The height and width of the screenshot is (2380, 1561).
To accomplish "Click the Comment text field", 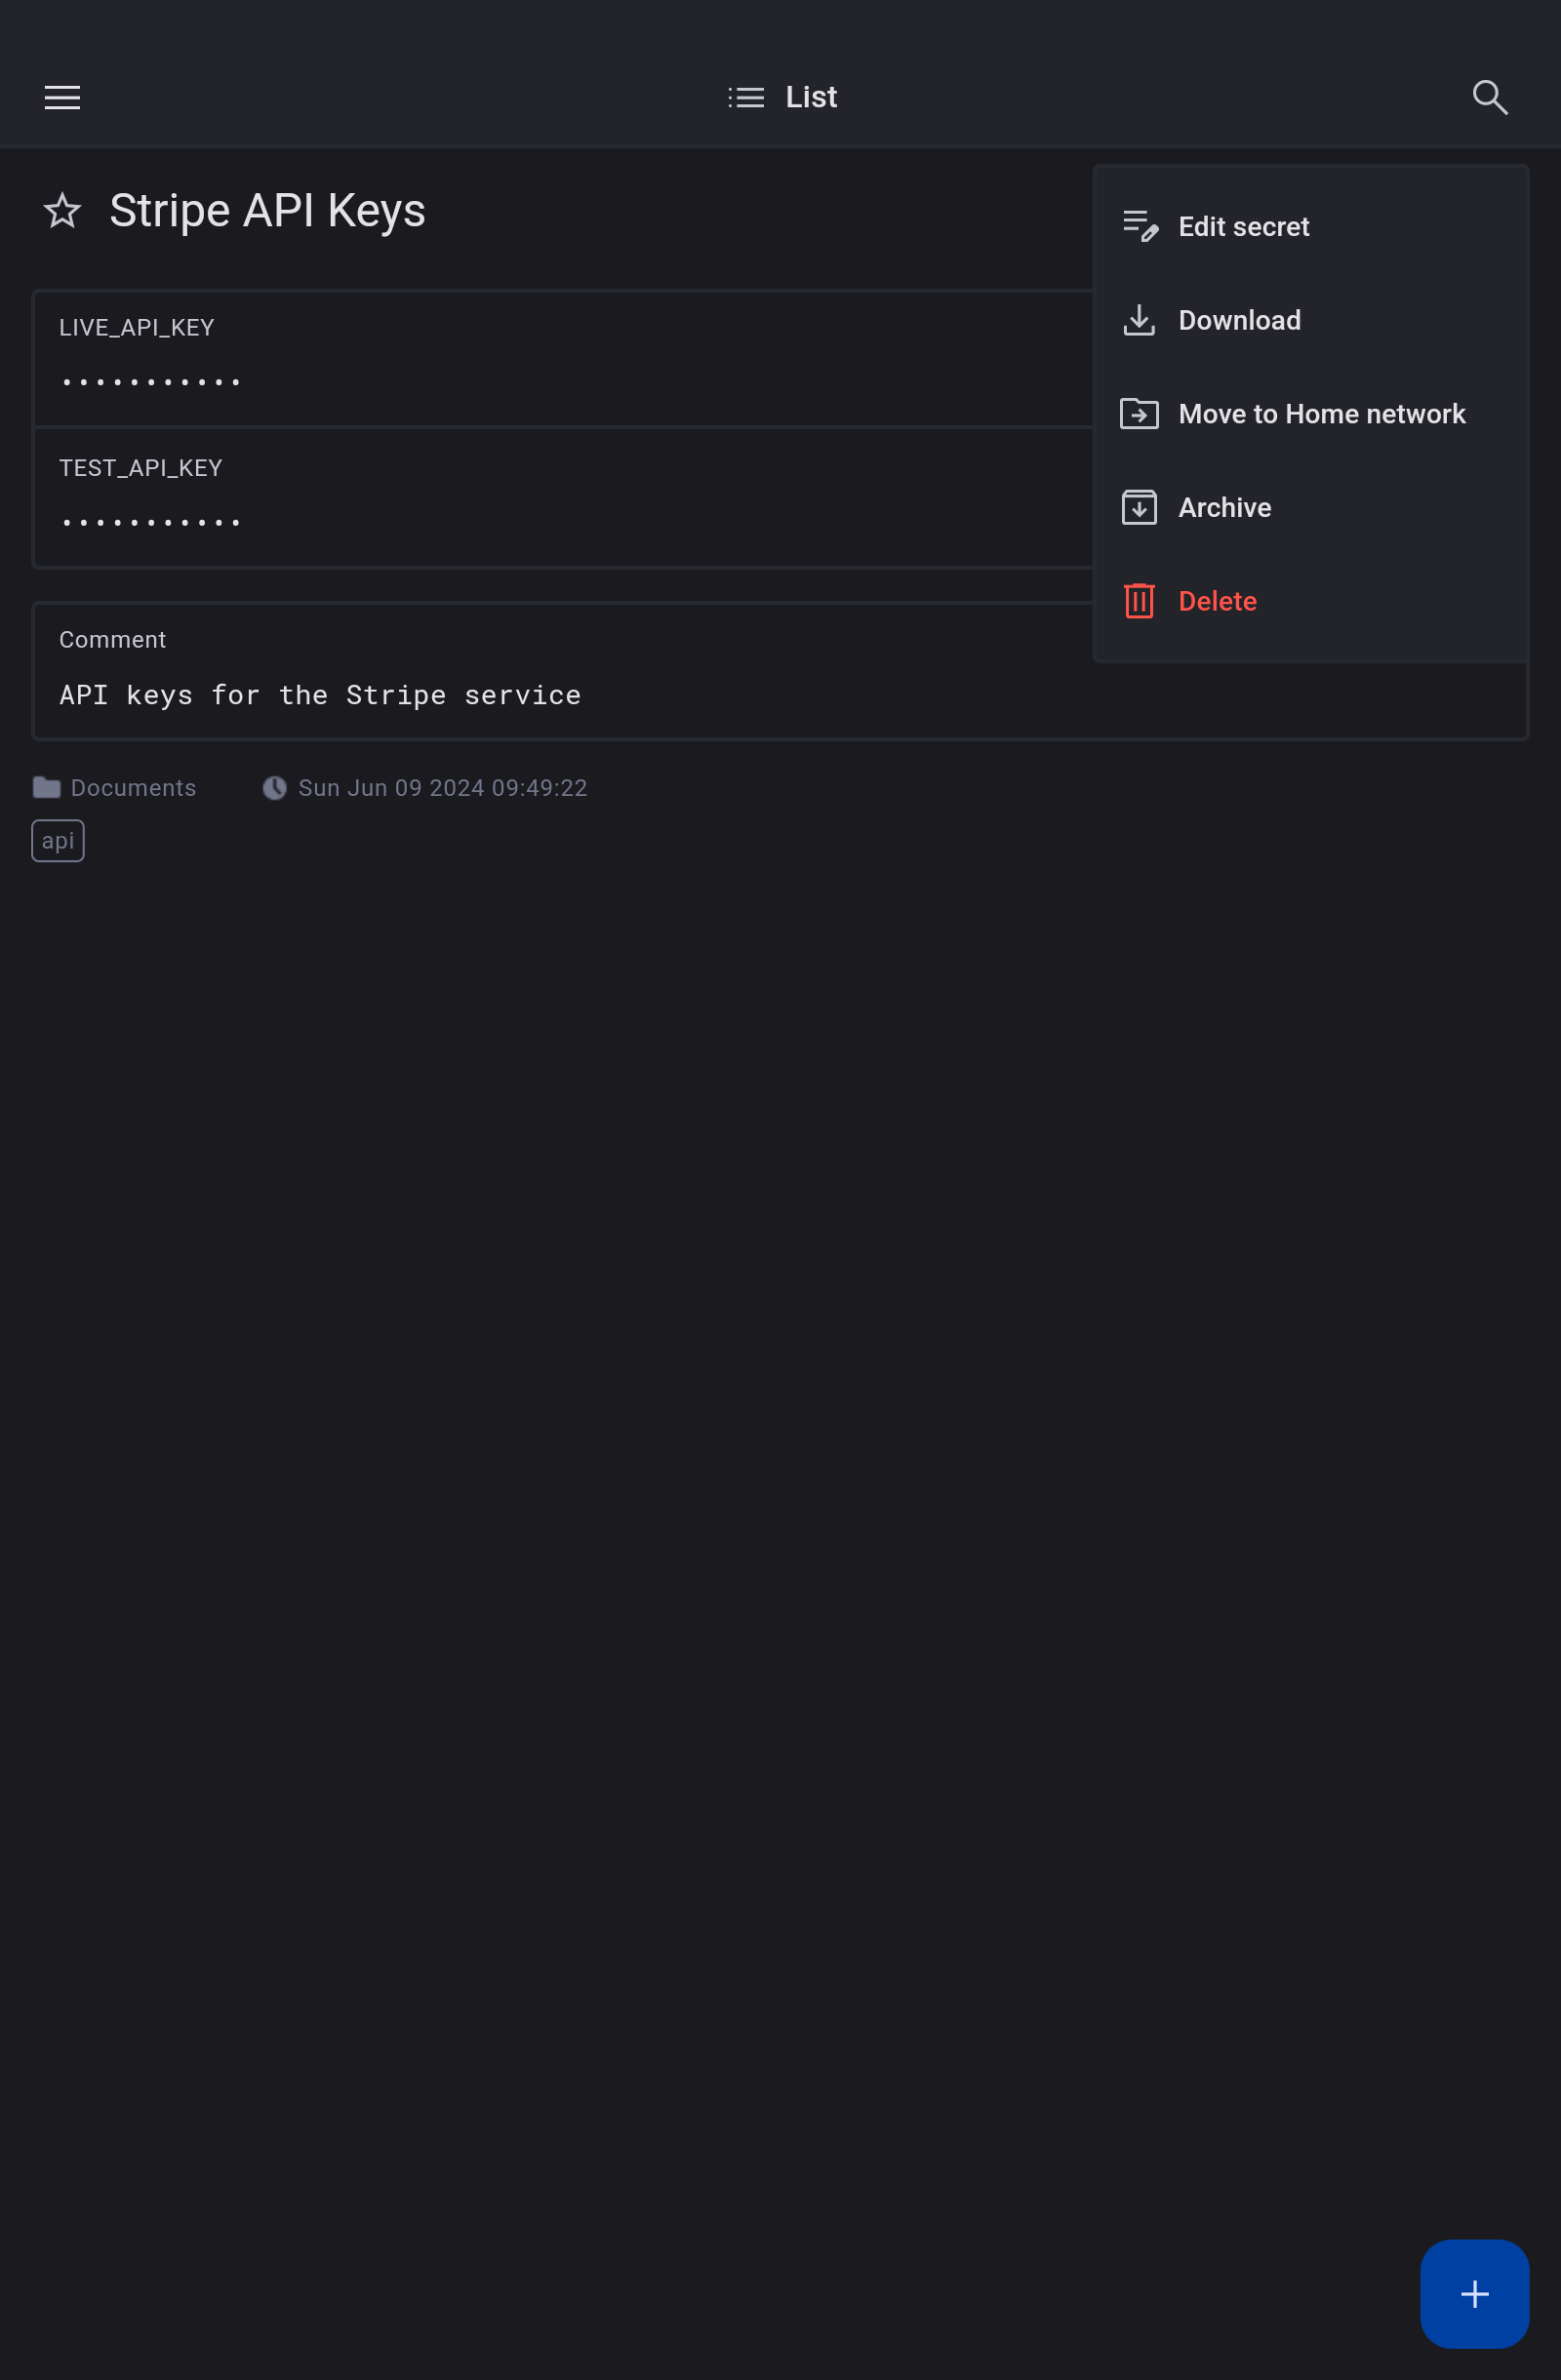I will (320, 695).
